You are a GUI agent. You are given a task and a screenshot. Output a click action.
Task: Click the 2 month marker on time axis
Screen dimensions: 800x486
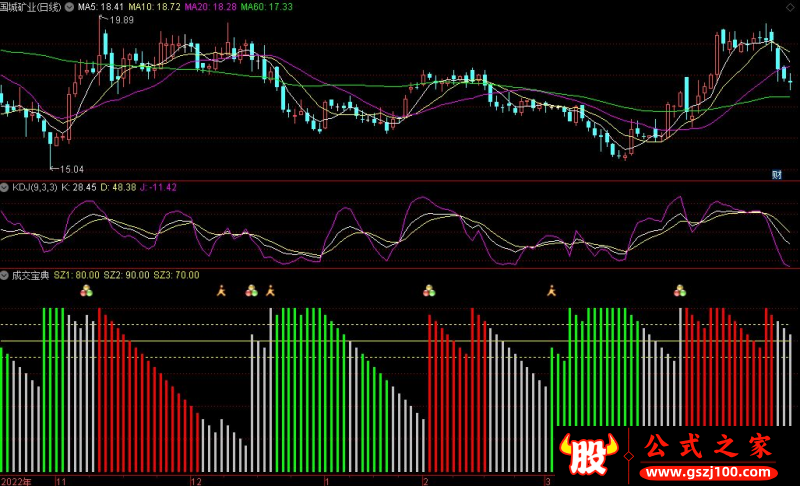click(x=426, y=481)
